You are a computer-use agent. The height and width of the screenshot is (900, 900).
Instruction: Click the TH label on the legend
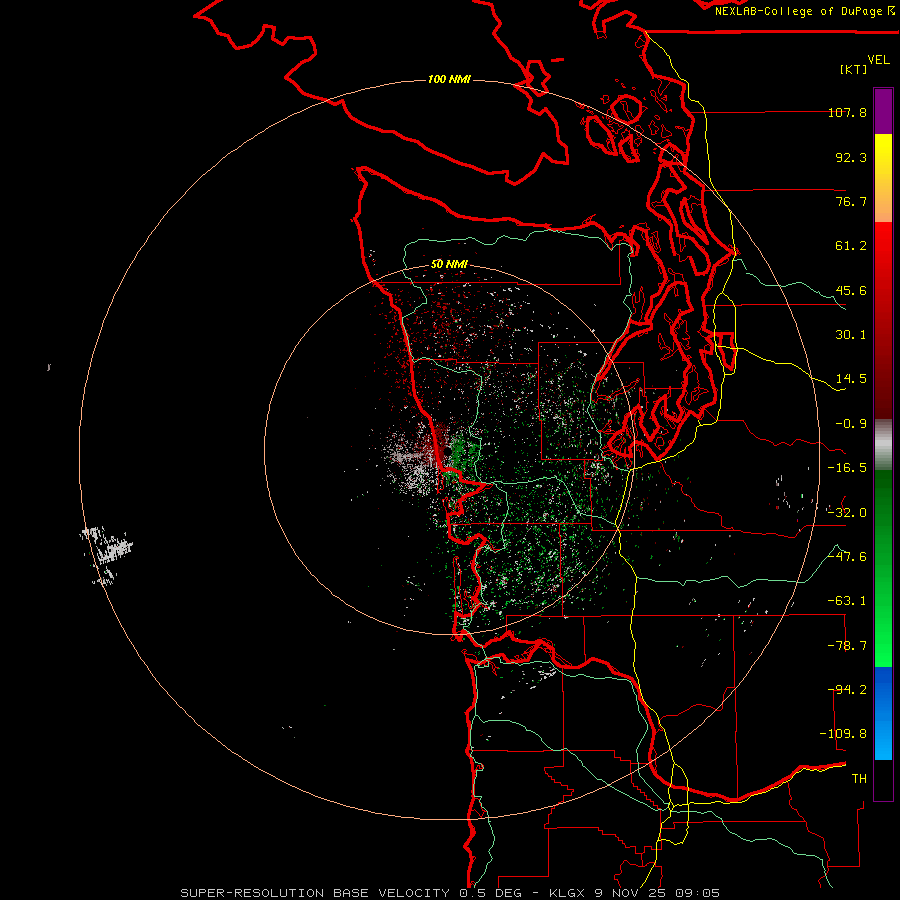859,779
